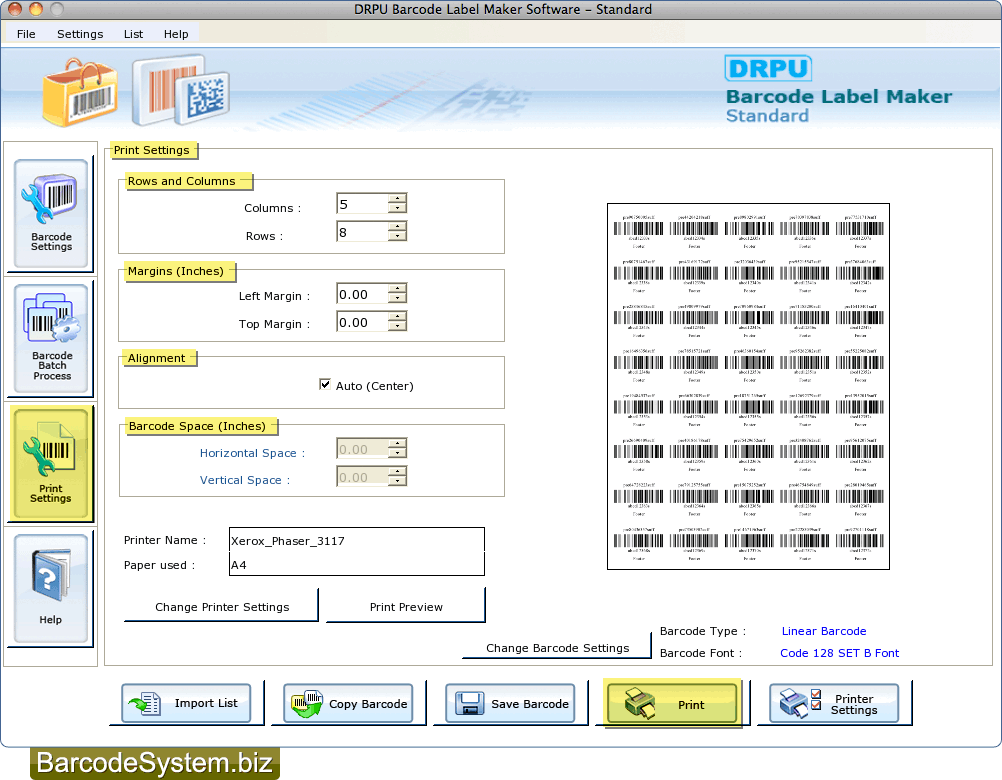Click the Copy Barcode button
Screen dimensions: 1002x780
coord(348,703)
